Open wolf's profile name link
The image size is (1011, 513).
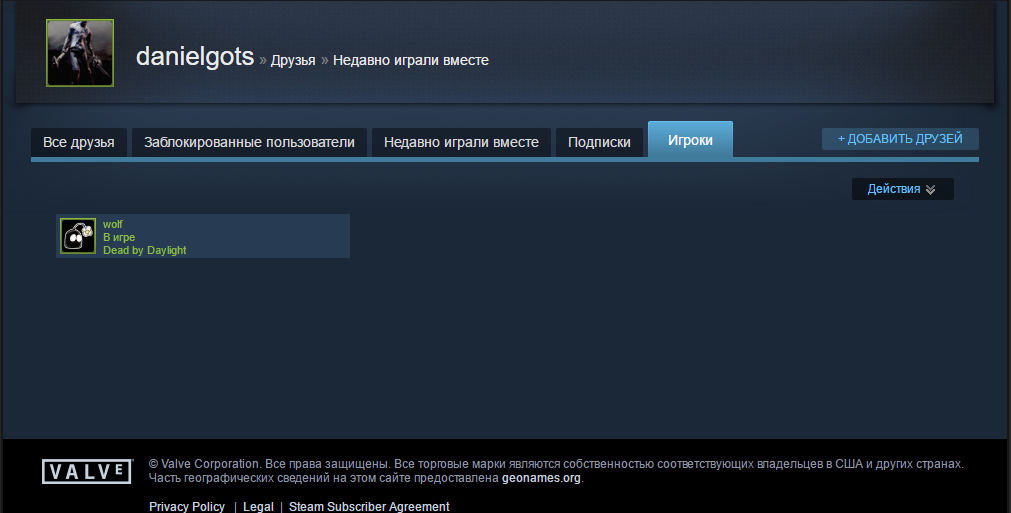[x=113, y=224]
